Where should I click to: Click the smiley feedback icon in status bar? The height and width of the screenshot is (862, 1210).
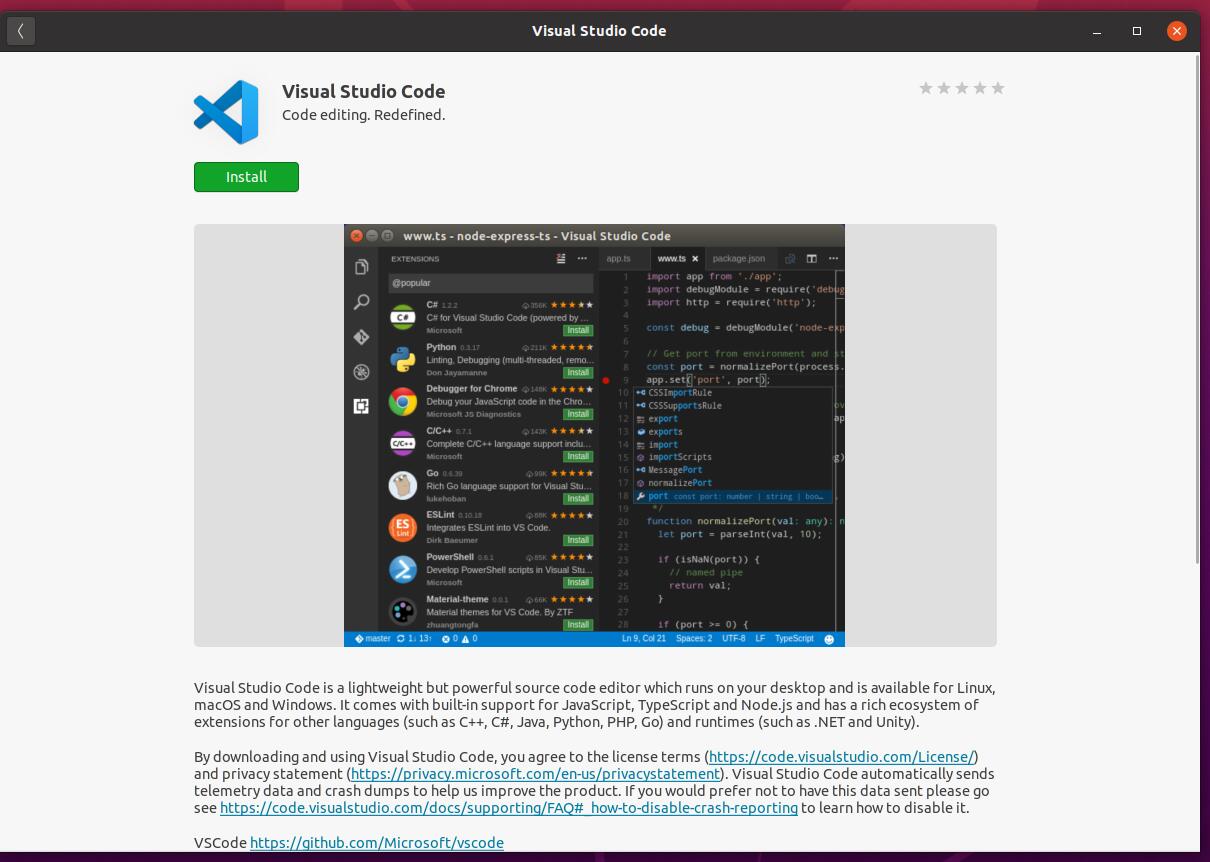pyautogui.click(x=829, y=639)
